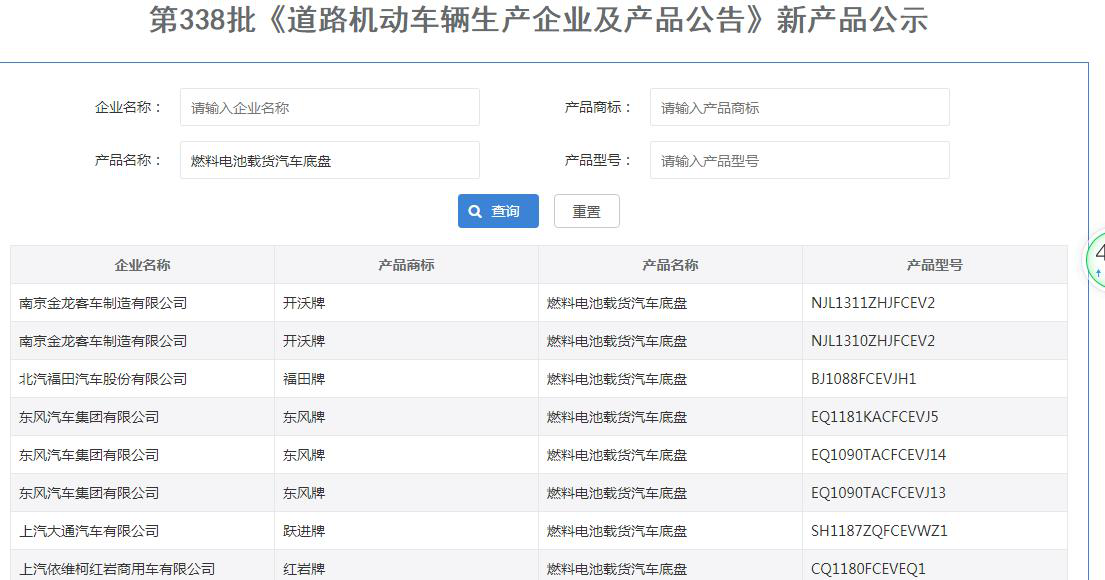Click the 产品型号 column header

934,265
